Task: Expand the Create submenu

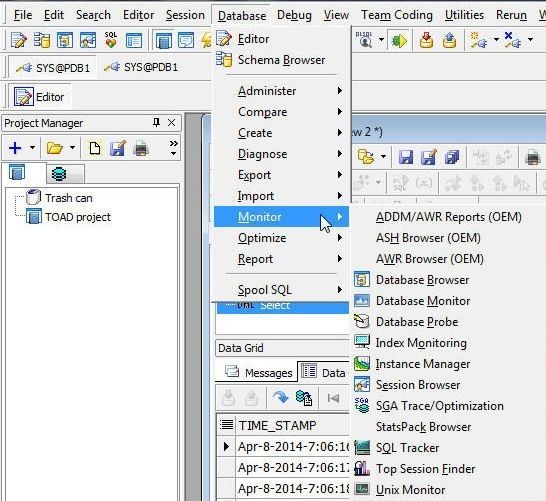Action: click(281, 133)
